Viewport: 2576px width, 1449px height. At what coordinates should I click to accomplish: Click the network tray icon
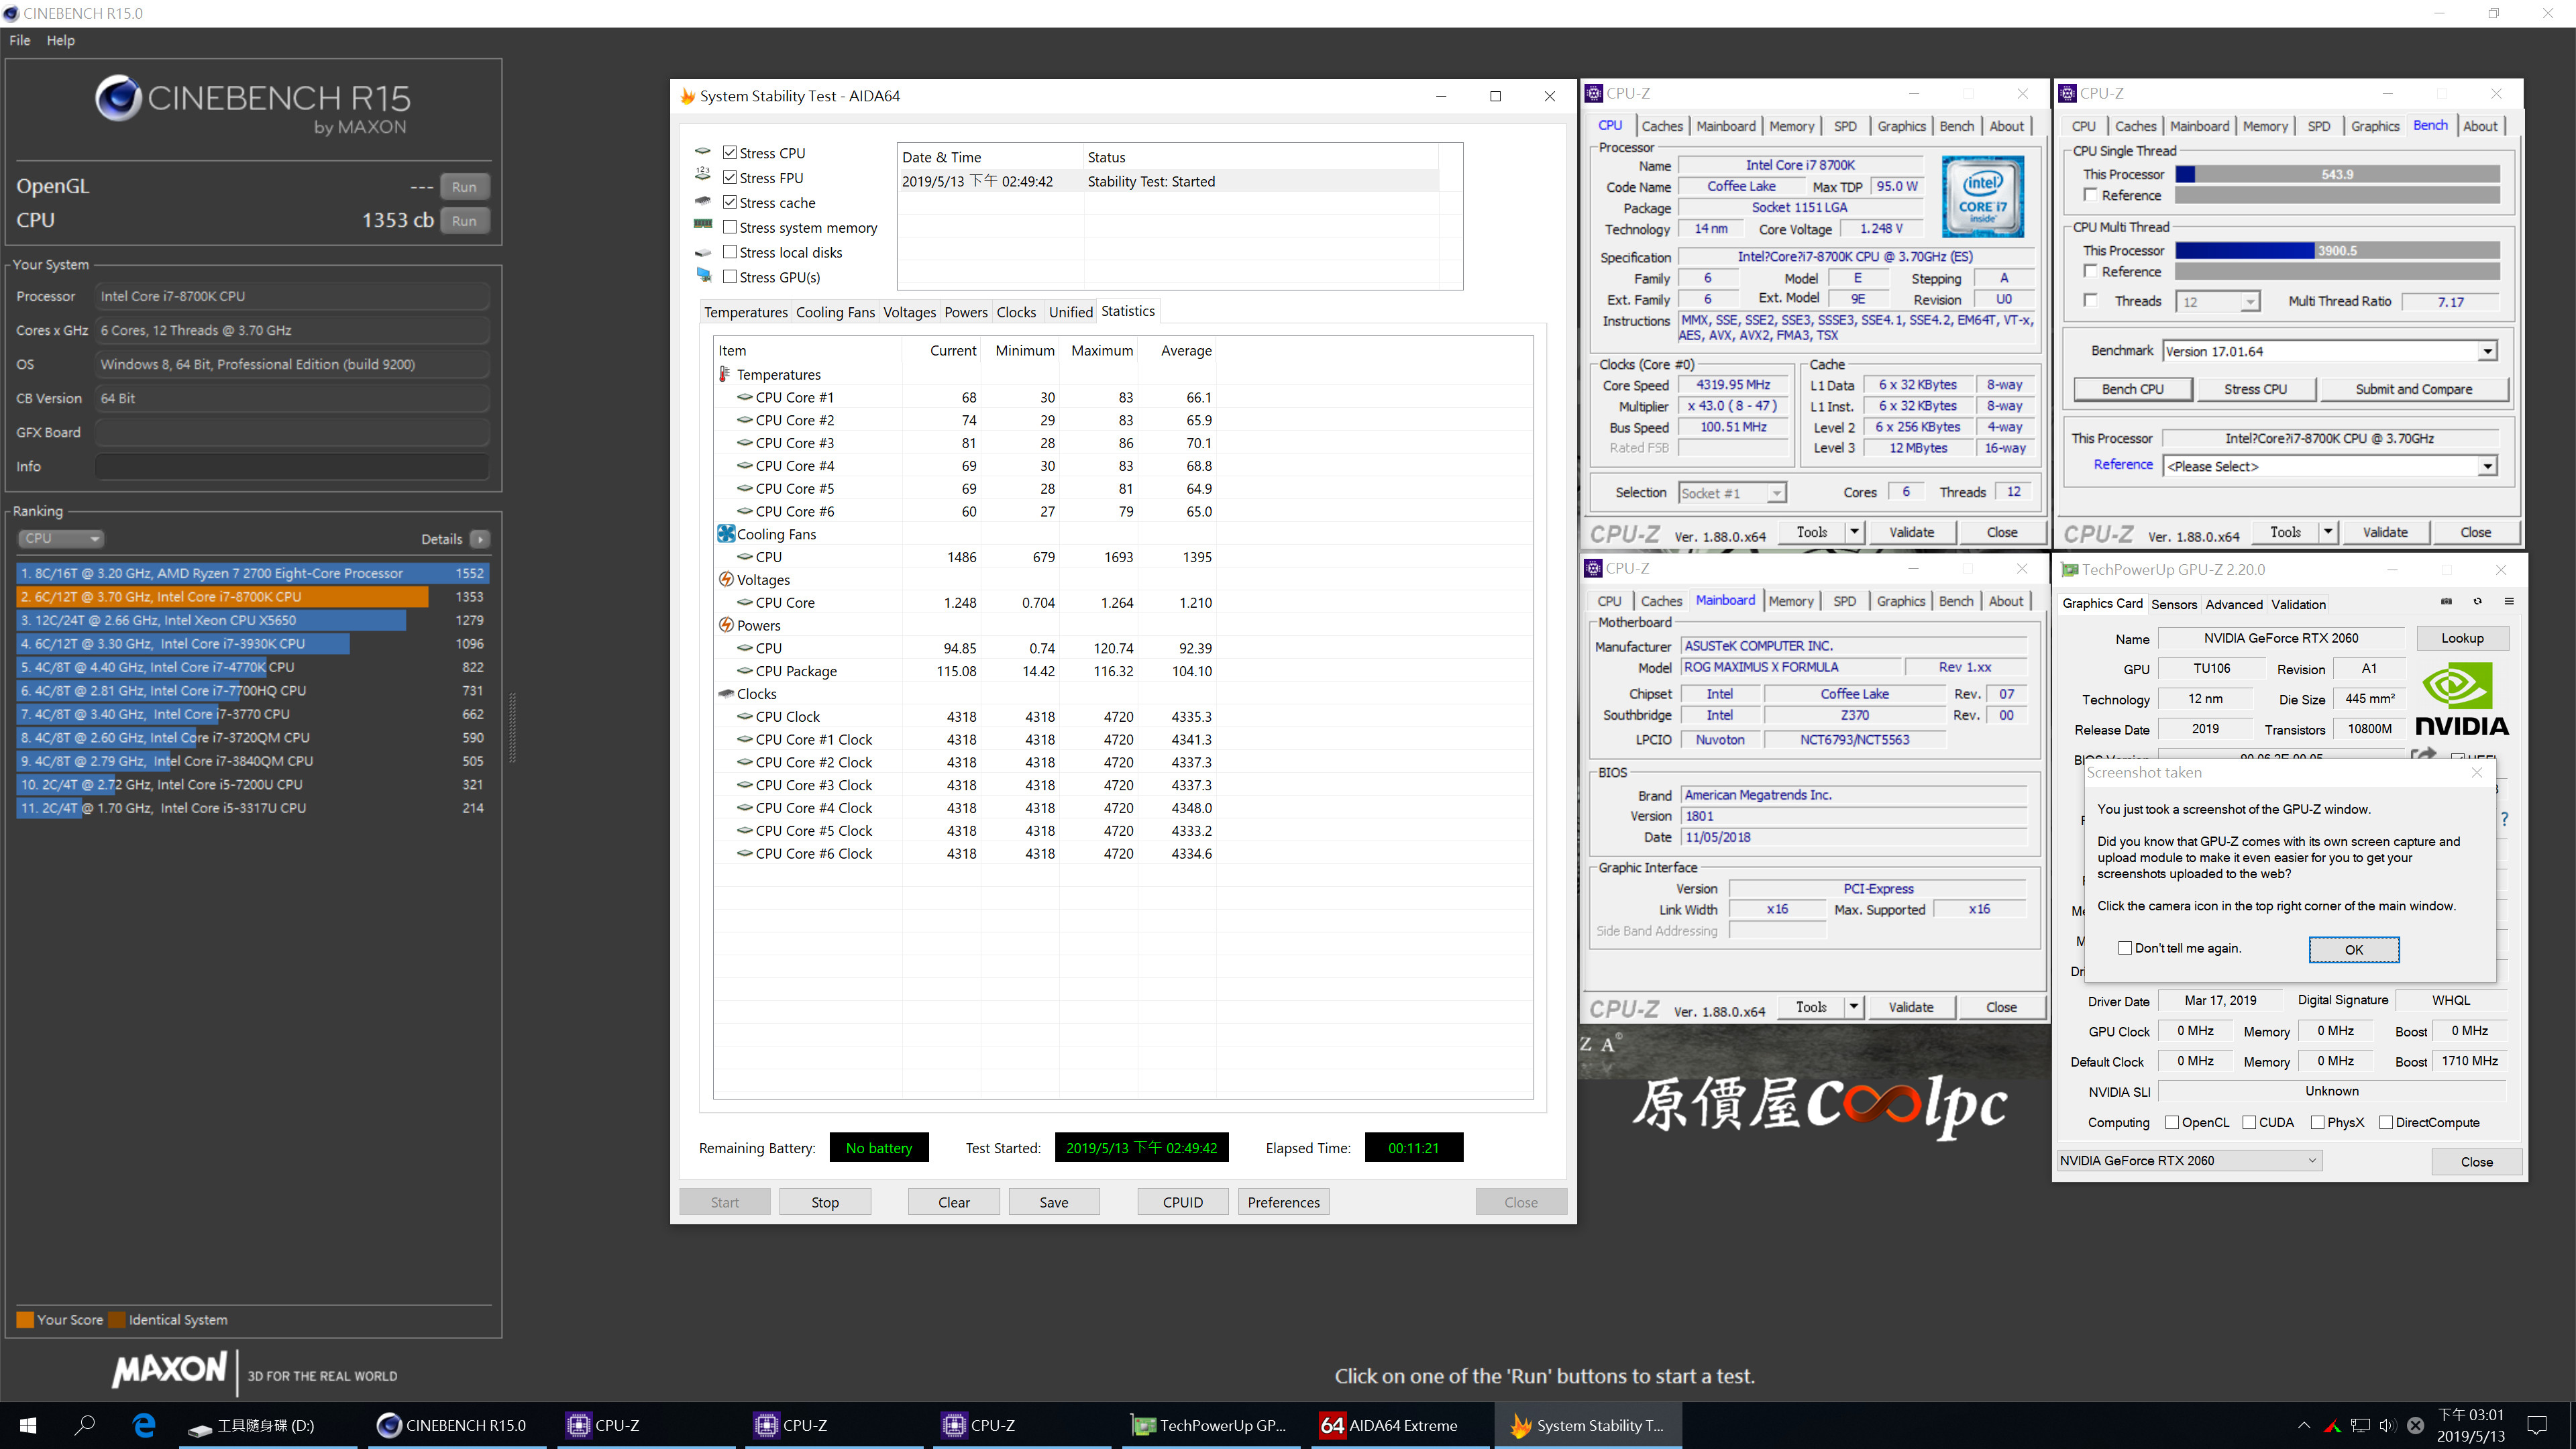tap(2360, 1425)
